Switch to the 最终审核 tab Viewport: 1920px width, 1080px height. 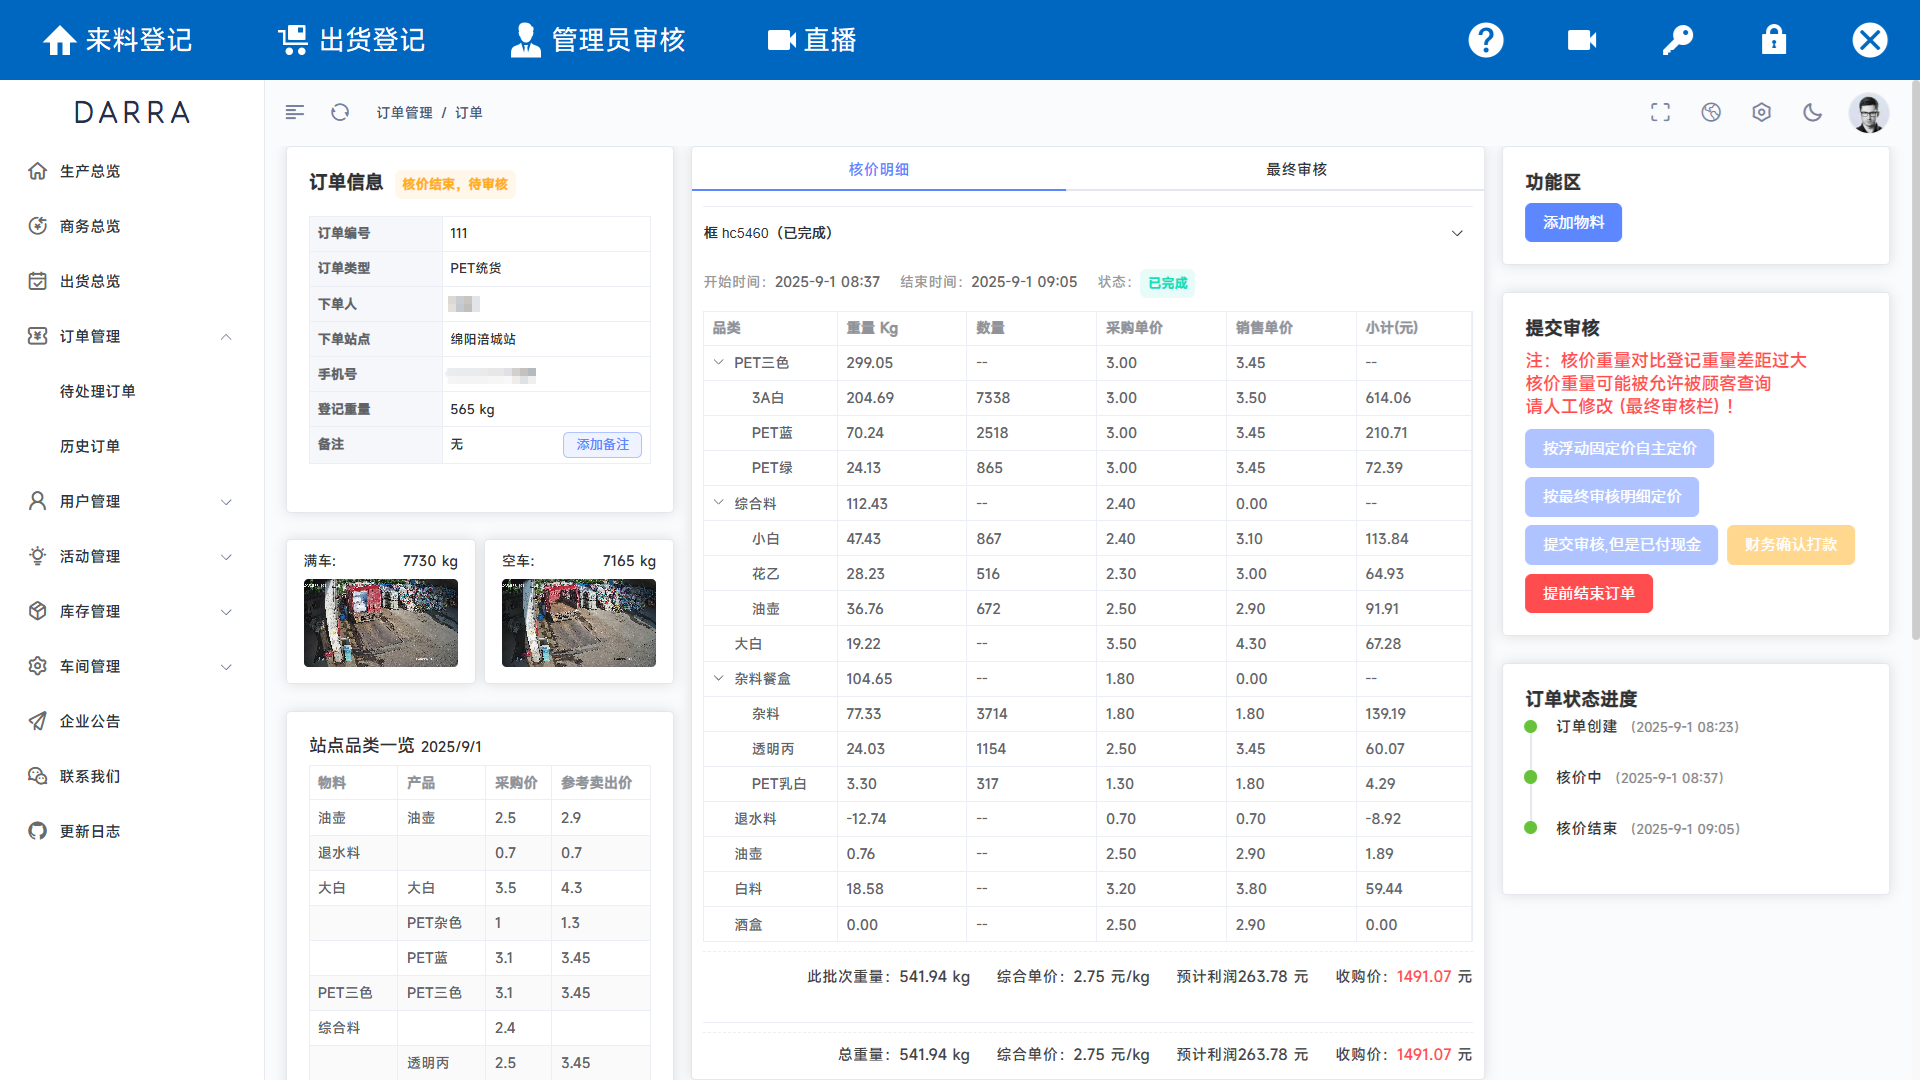(1296, 169)
